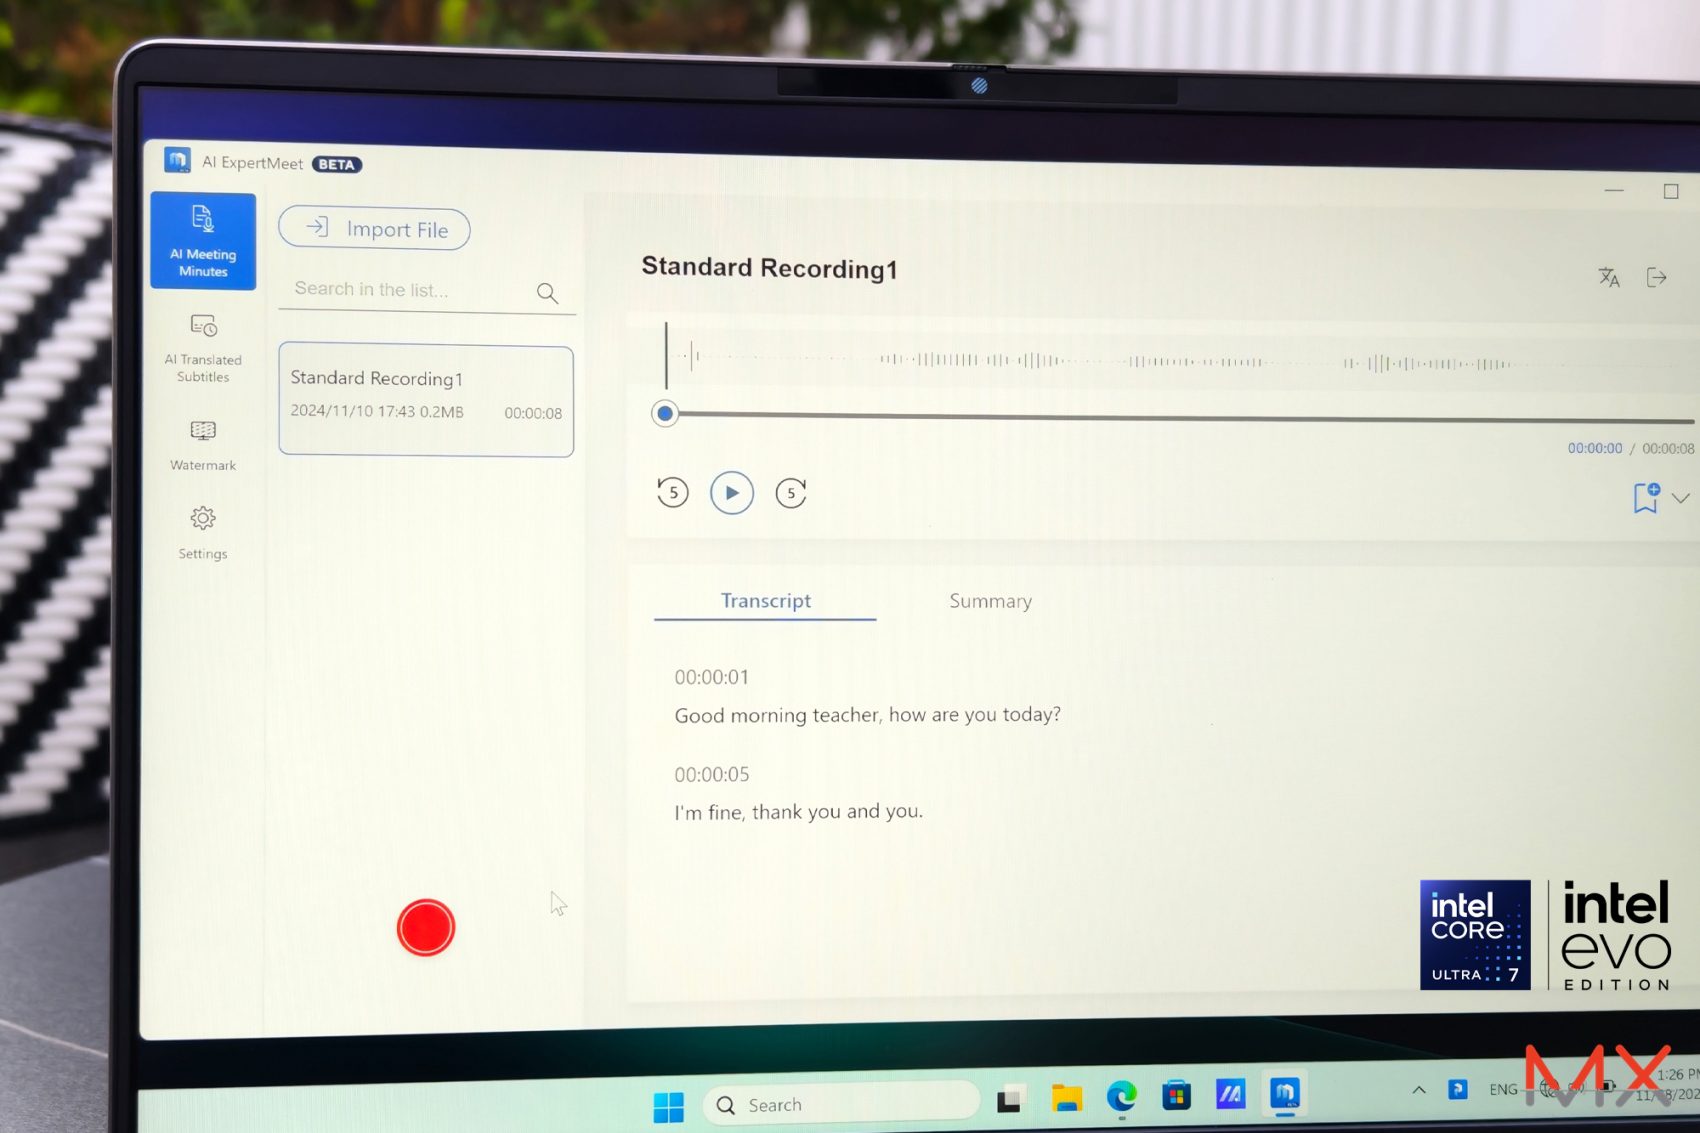Start a new recording with red button

(426, 927)
